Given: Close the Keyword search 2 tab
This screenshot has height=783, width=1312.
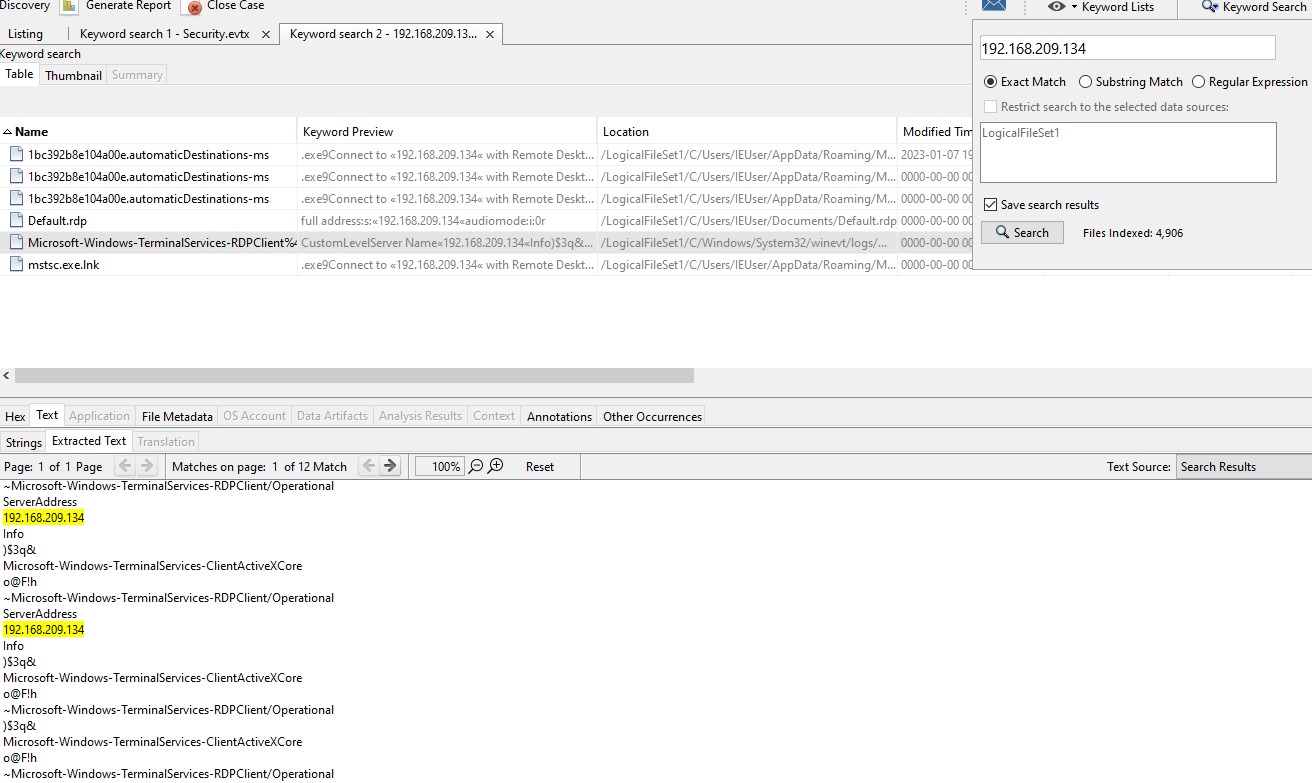Looking at the screenshot, I should pyautogui.click(x=489, y=34).
